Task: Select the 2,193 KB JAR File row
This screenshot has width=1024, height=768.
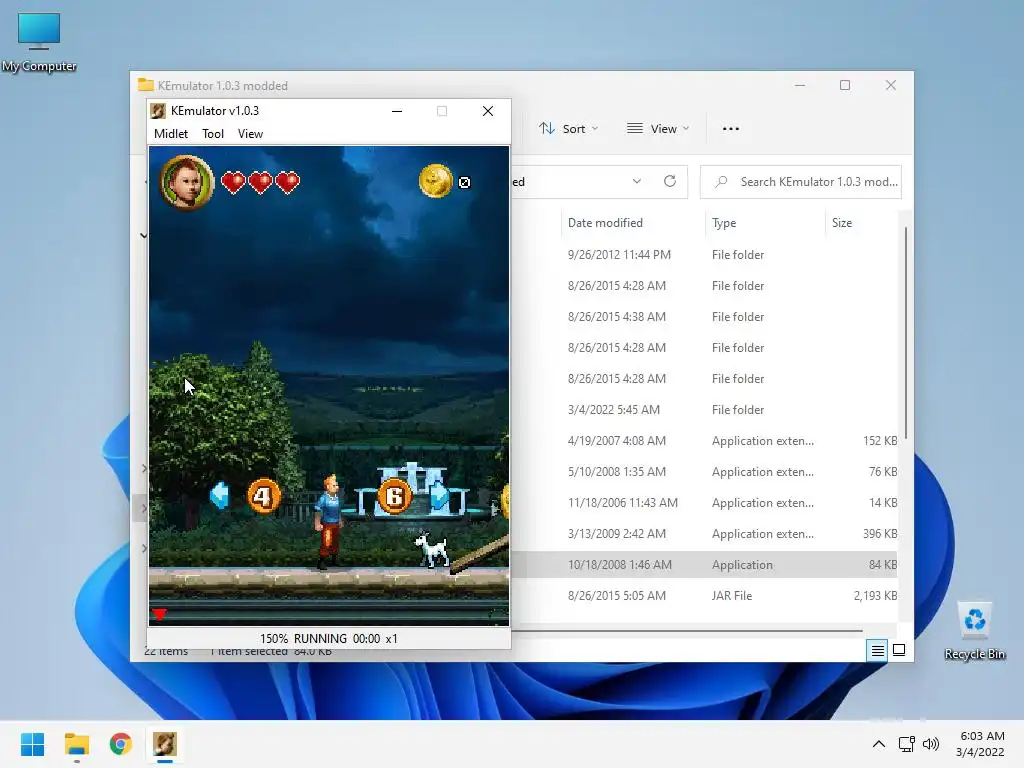Action: (x=704, y=596)
